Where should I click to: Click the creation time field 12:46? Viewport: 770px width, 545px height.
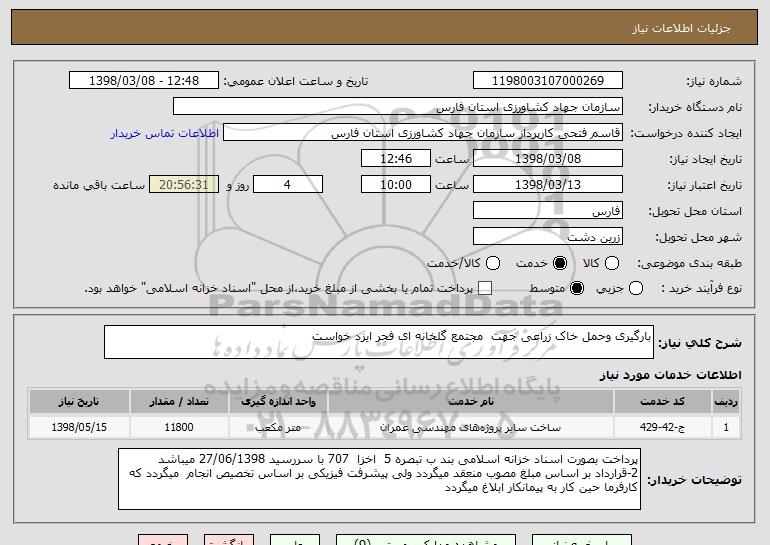(396, 159)
